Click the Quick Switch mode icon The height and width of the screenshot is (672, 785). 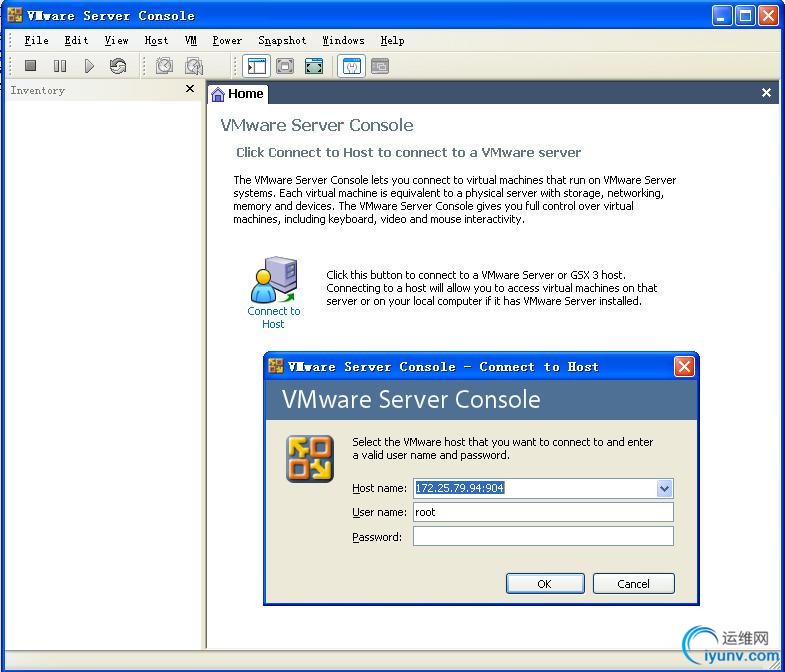tap(285, 66)
